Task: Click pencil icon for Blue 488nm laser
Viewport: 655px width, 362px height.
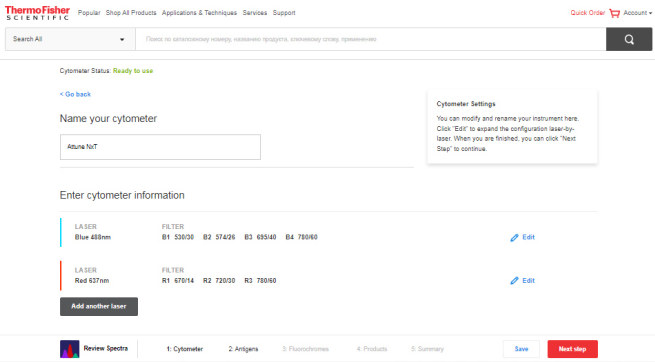Action: coord(514,238)
